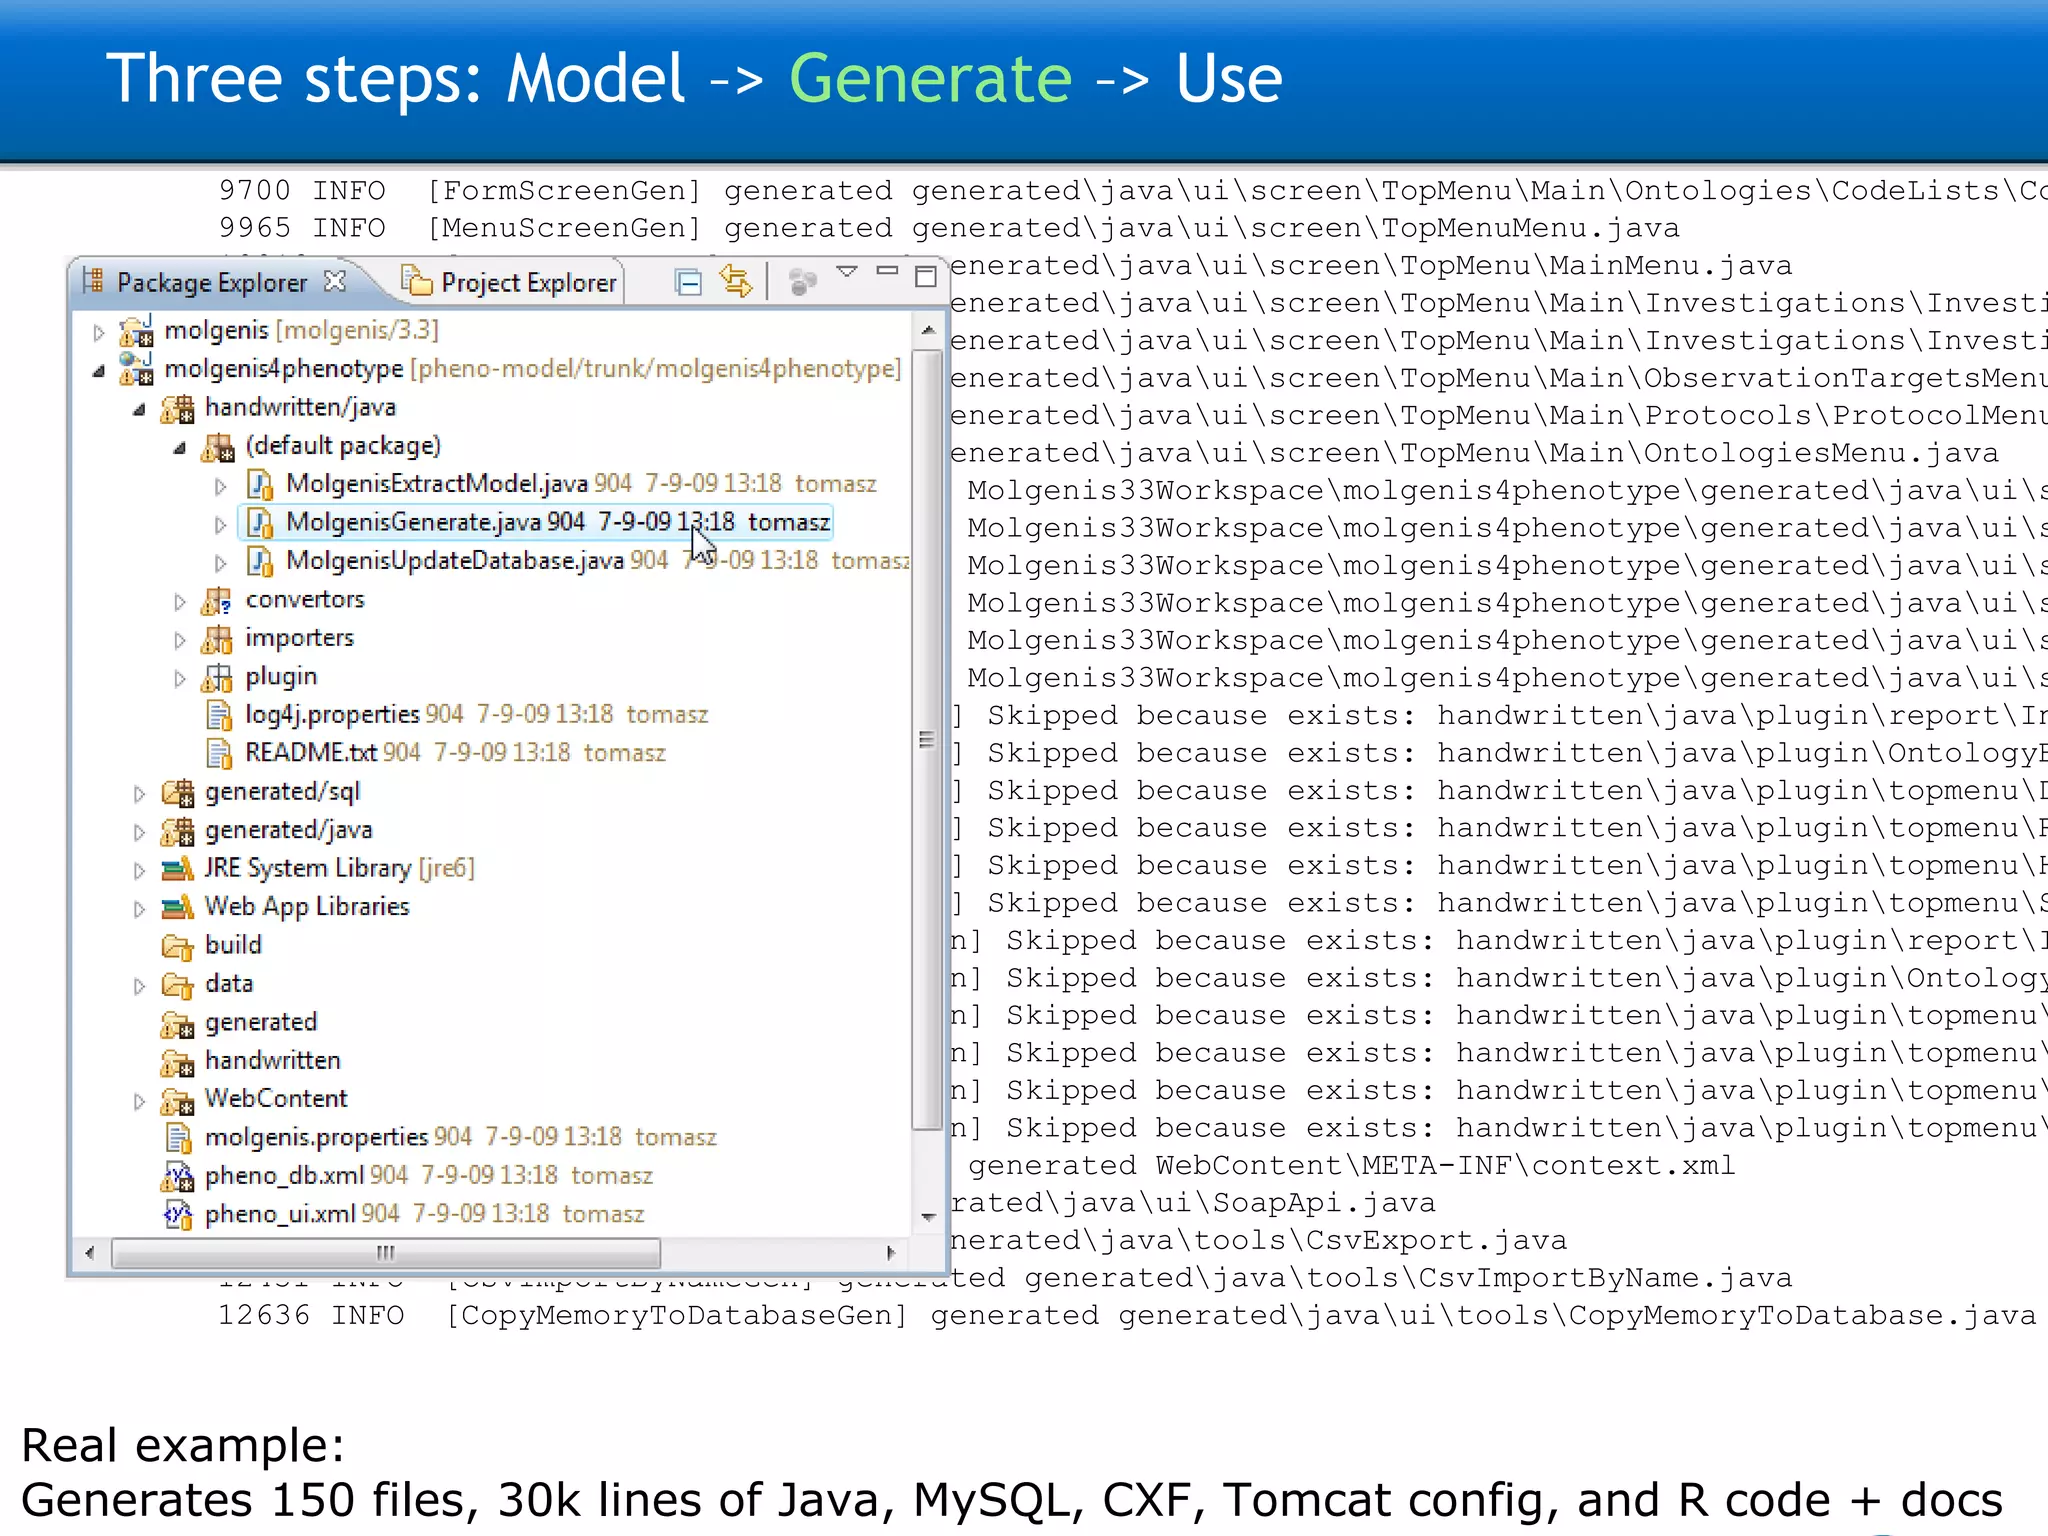Expand the generated/sql source folder
The height and width of the screenshot is (1536, 2048).
(x=139, y=794)
